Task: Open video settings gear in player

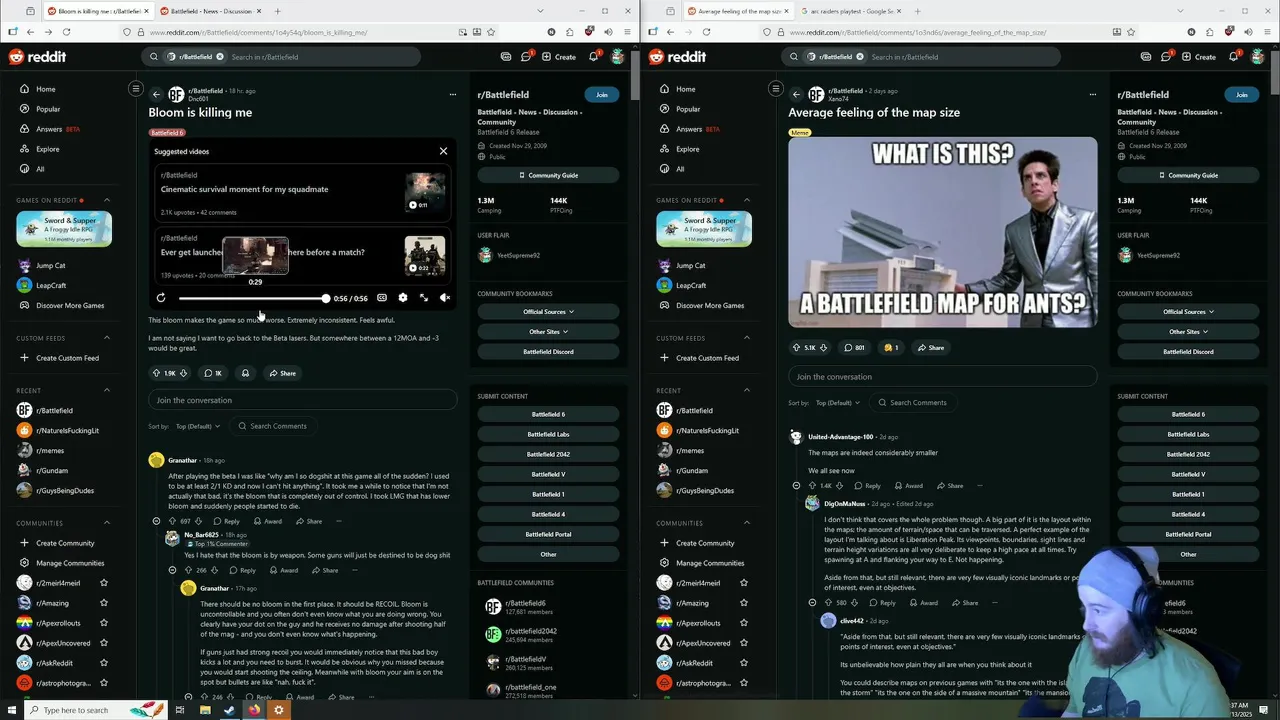Action: (403, 298)
